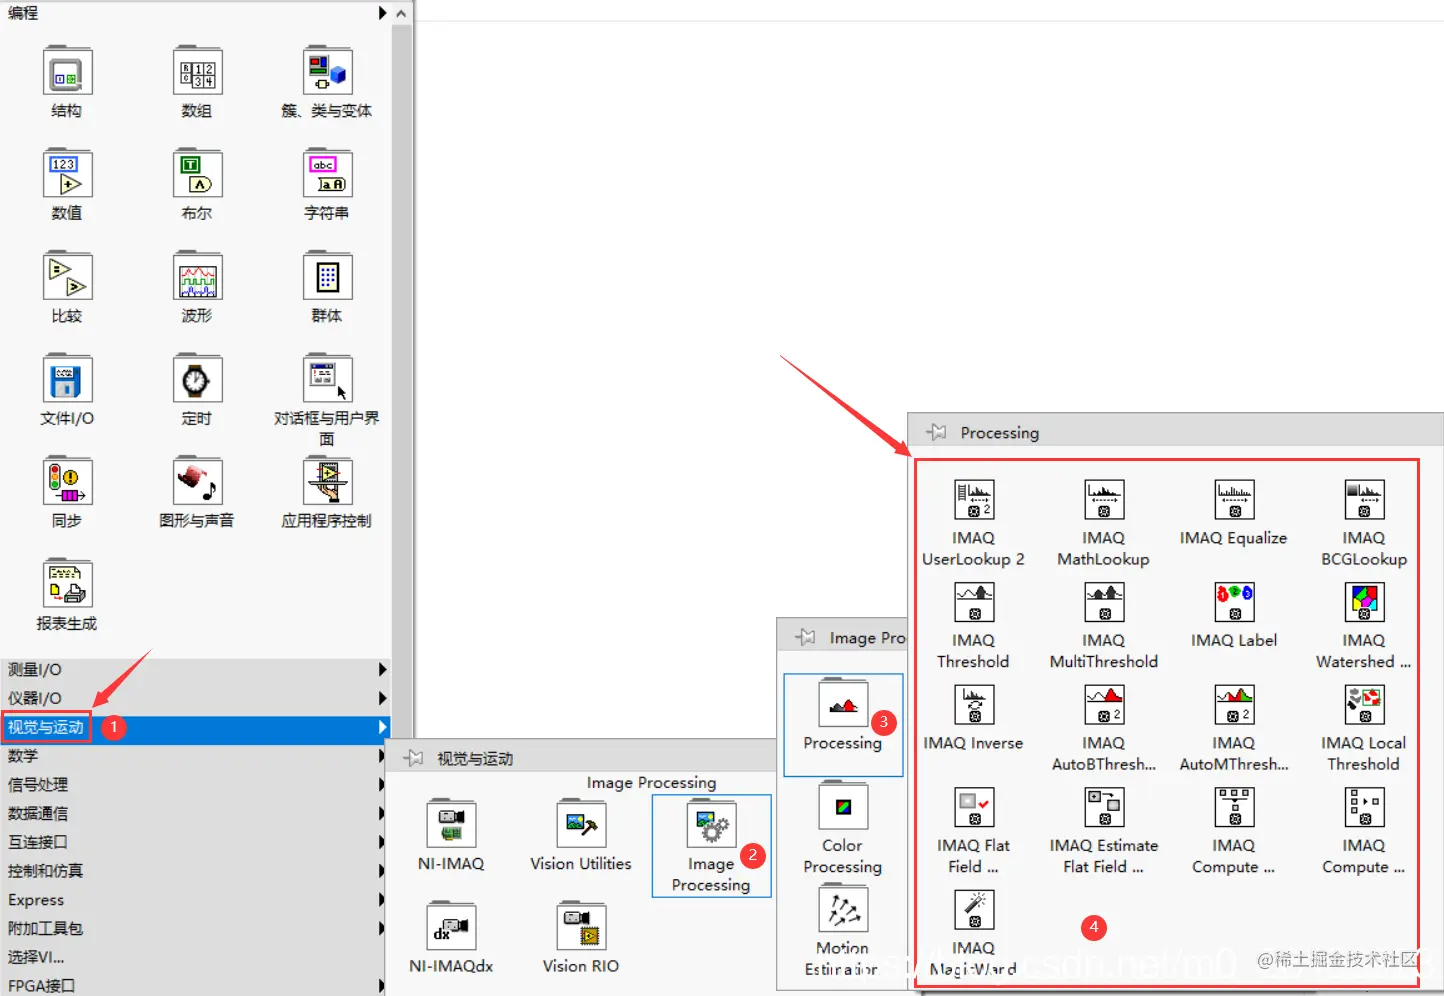
Task: Select the IMAQ UserLookup 2 VI
Action: tap(974, 500)
